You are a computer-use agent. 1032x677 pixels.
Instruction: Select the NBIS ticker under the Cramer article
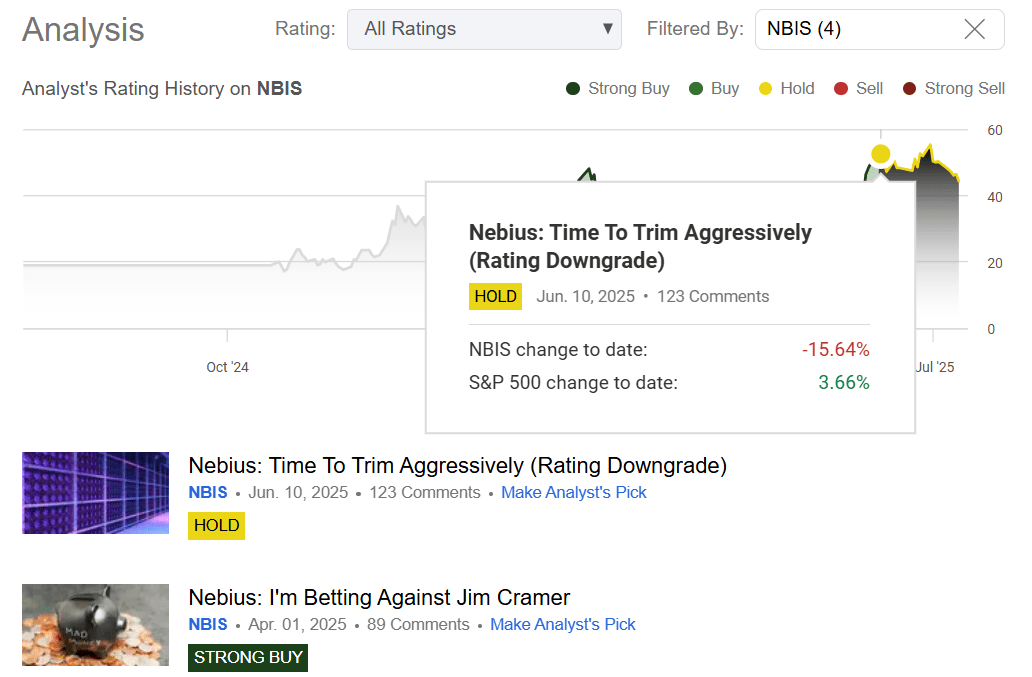[208, 624]
